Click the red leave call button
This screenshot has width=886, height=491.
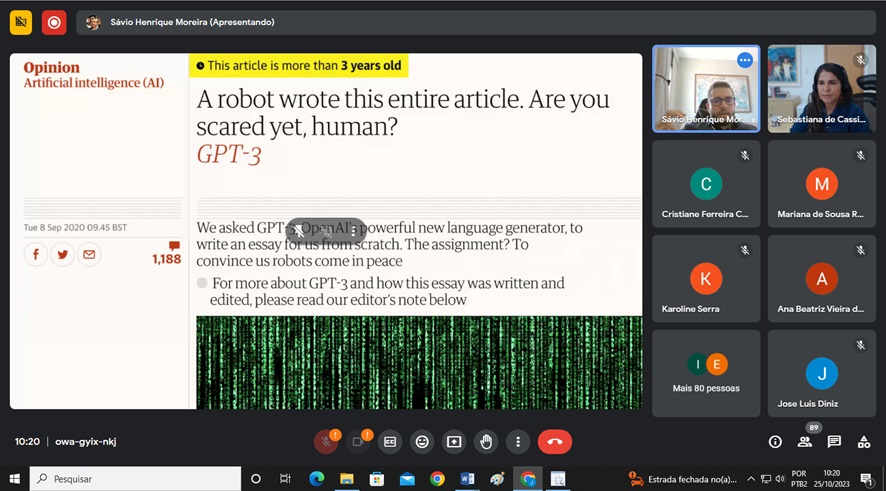pyautogui.click(x=555, y=442)
